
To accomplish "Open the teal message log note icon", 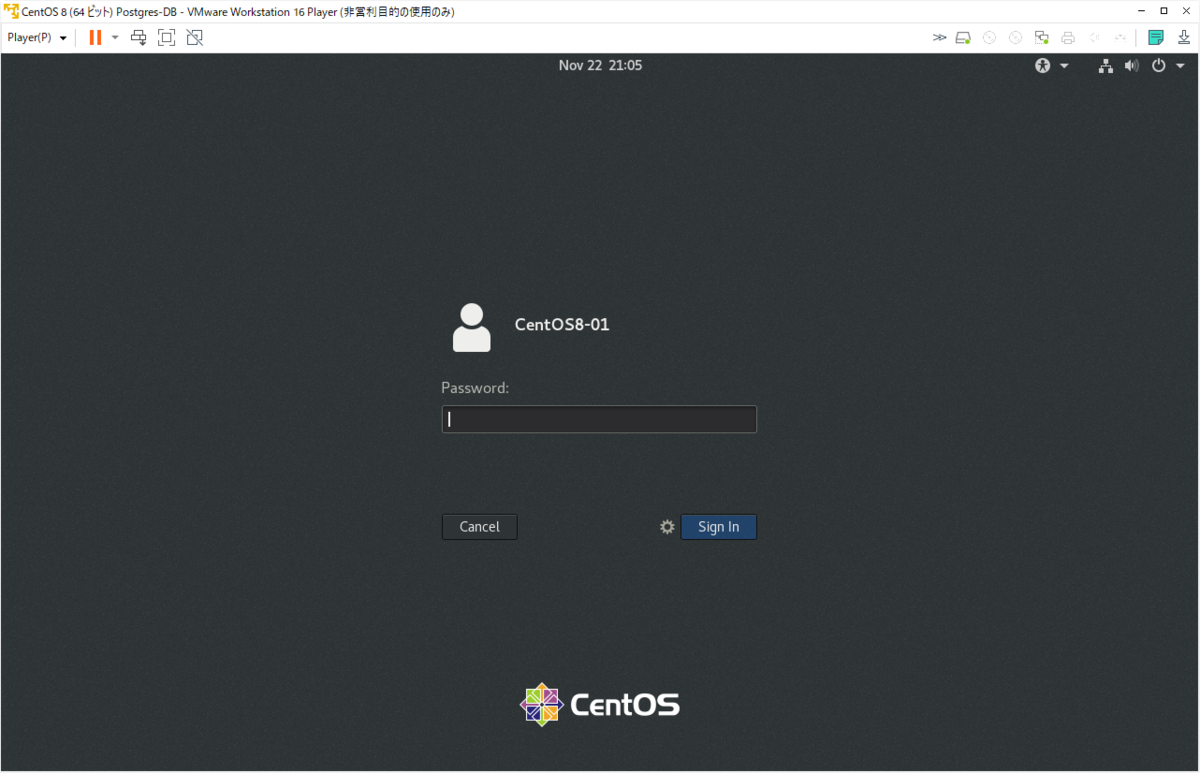I will pyautogui.click(x=1156, y=38).
